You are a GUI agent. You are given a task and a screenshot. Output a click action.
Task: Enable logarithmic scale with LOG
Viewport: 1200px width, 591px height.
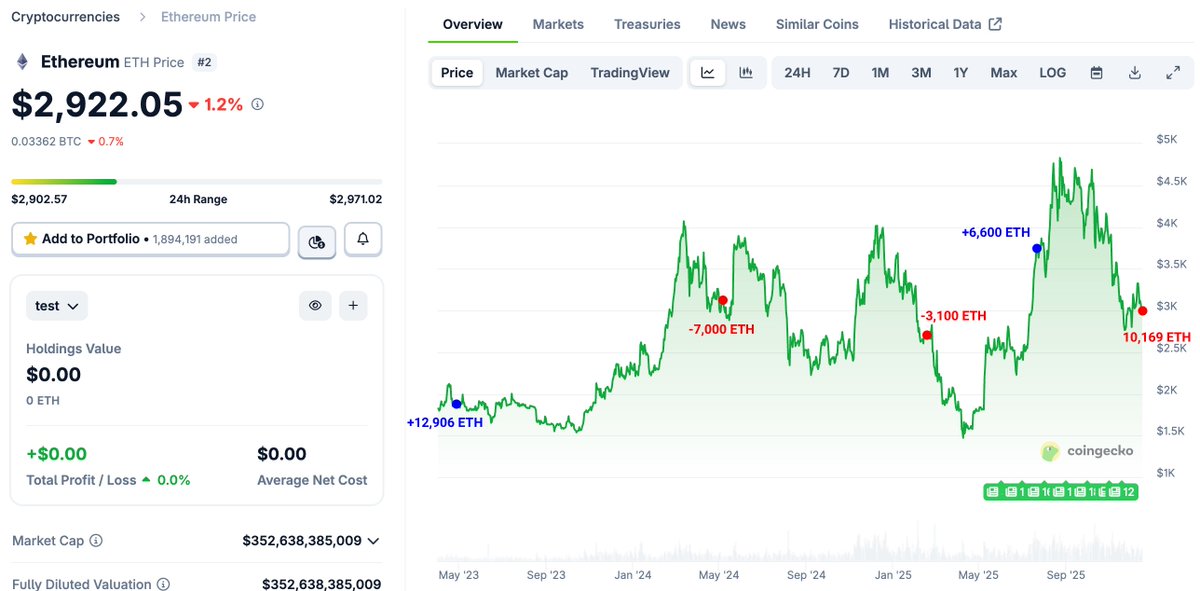coord(1052,72)
